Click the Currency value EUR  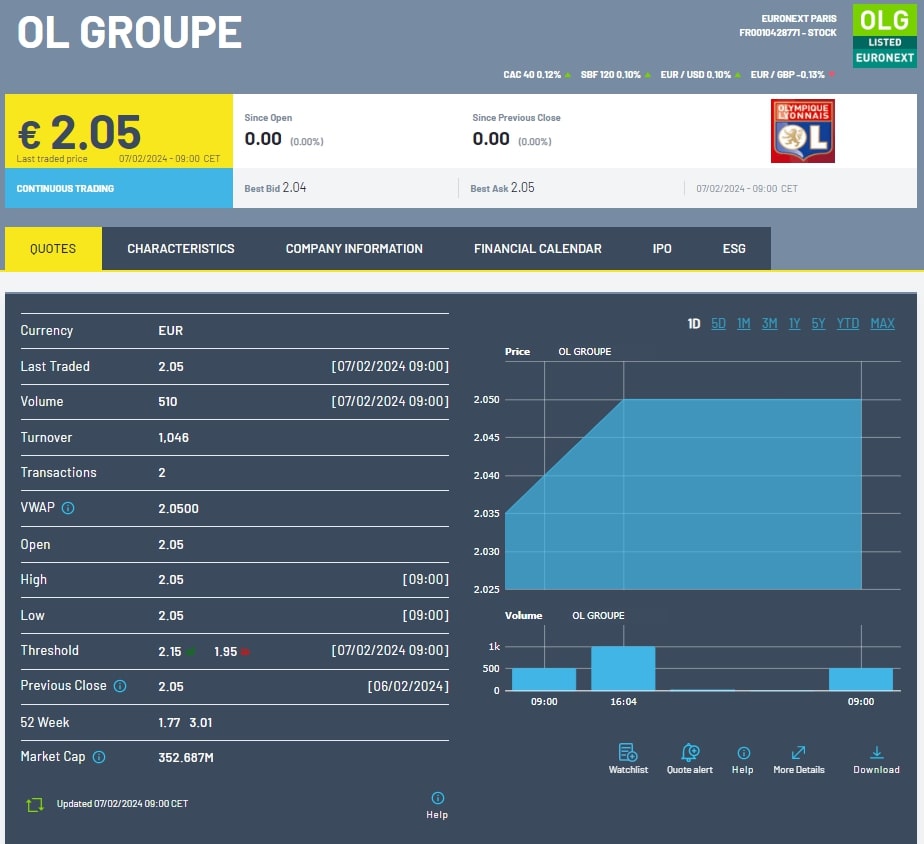171,331
